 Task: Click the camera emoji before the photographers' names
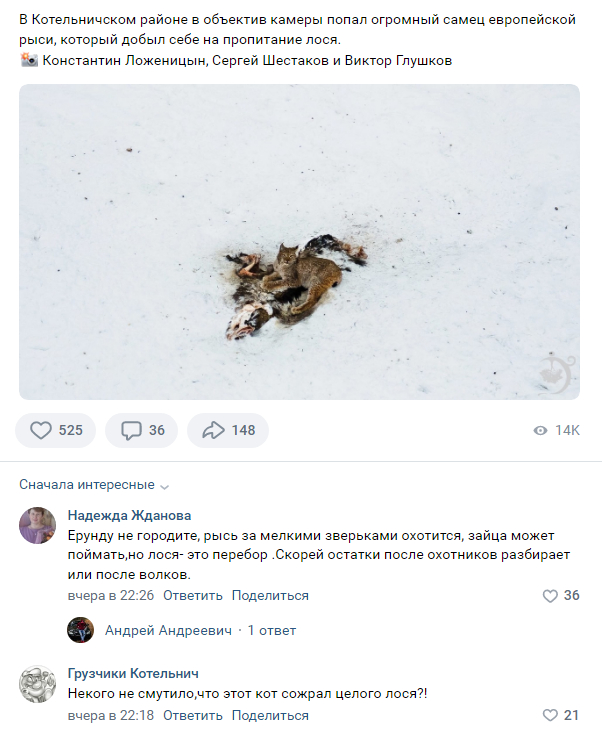[29, 60]
